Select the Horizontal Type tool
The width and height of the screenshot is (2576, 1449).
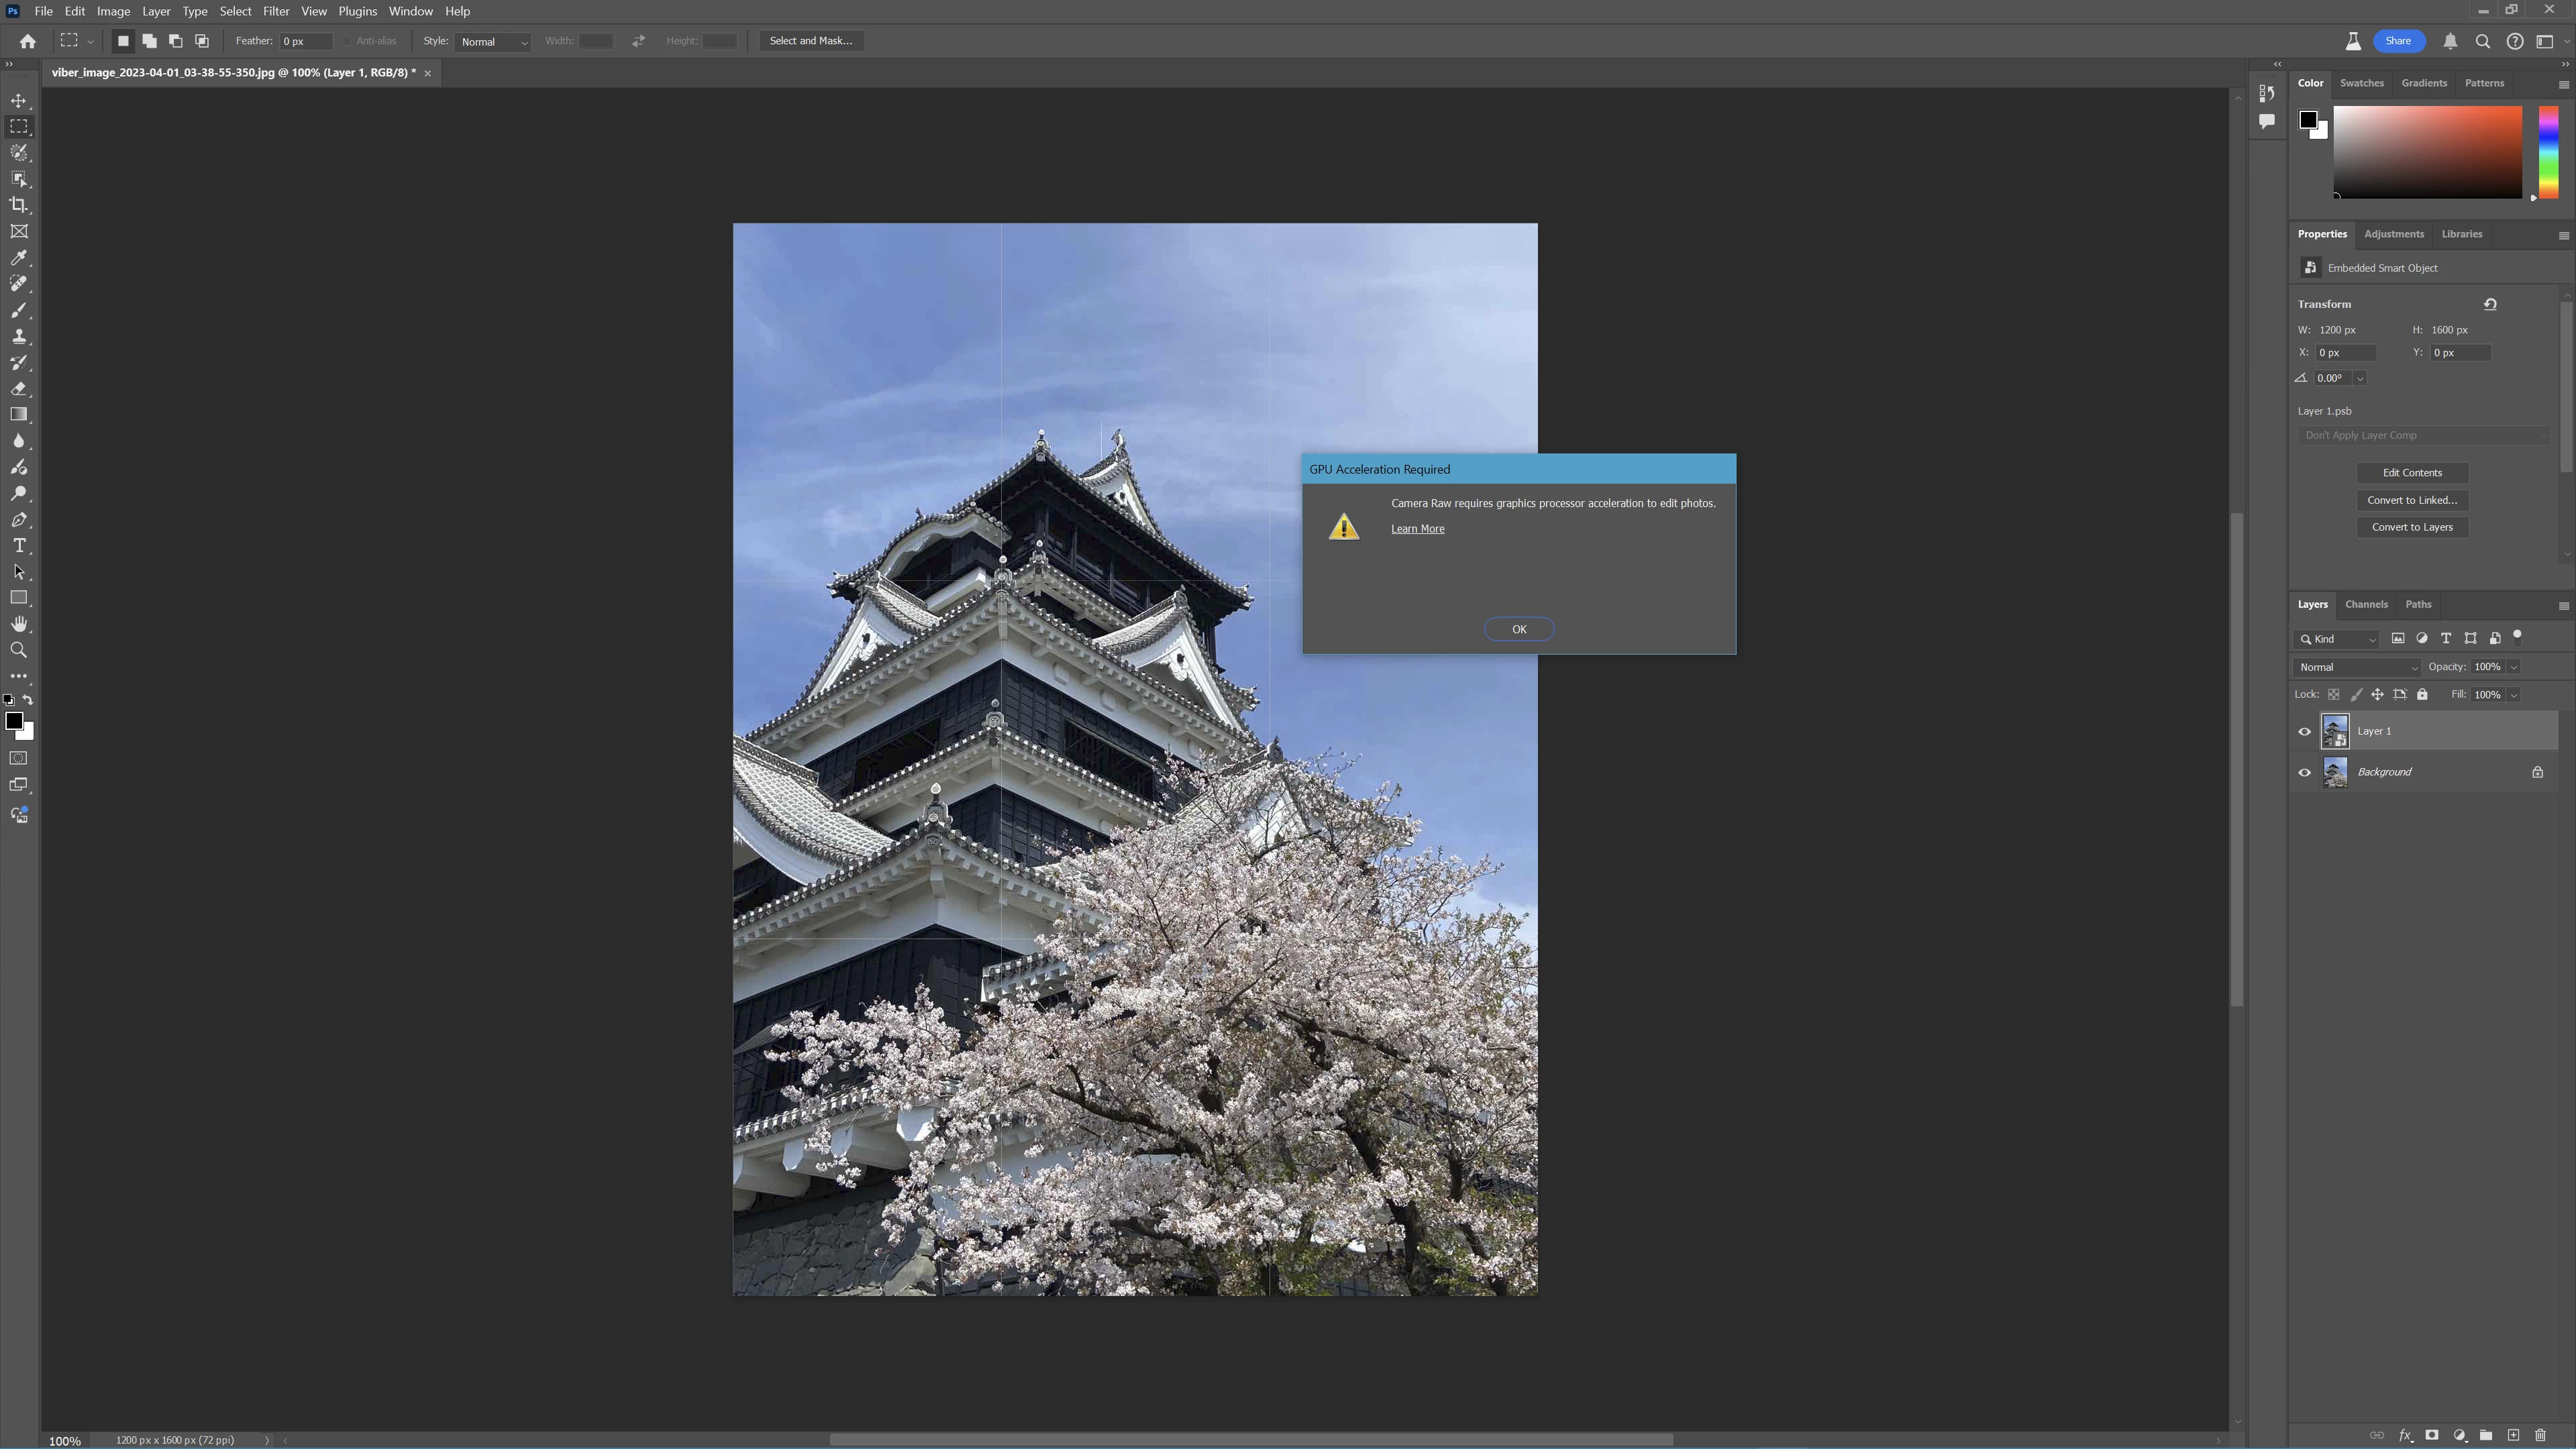click(x=19, y=546)
